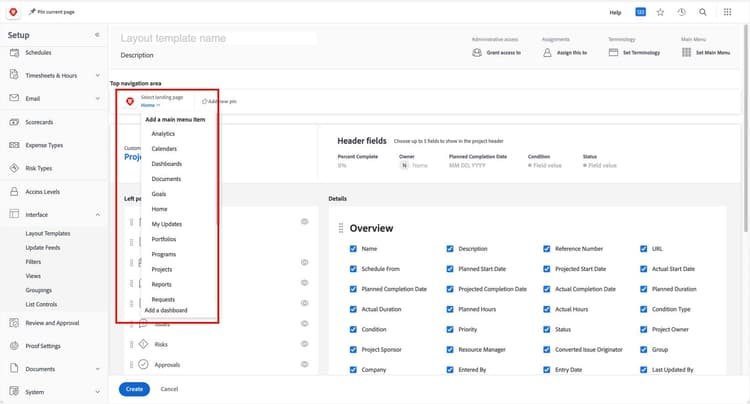Click the System icon in Setup

click(14, 392)
